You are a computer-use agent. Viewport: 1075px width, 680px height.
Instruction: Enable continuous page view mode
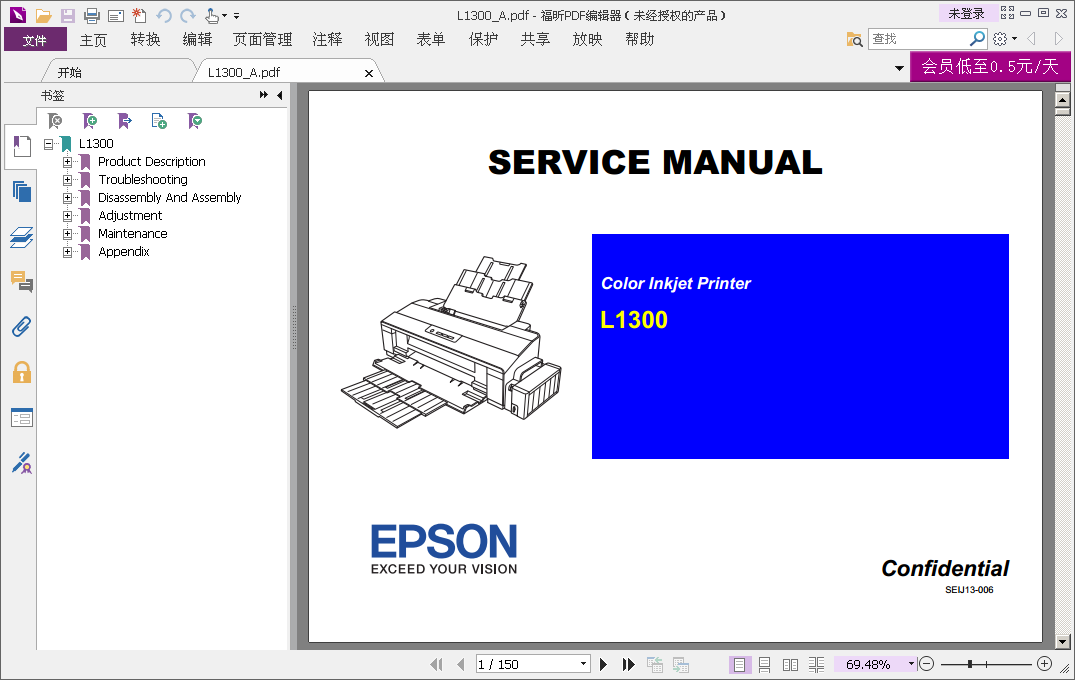point(764,664)
